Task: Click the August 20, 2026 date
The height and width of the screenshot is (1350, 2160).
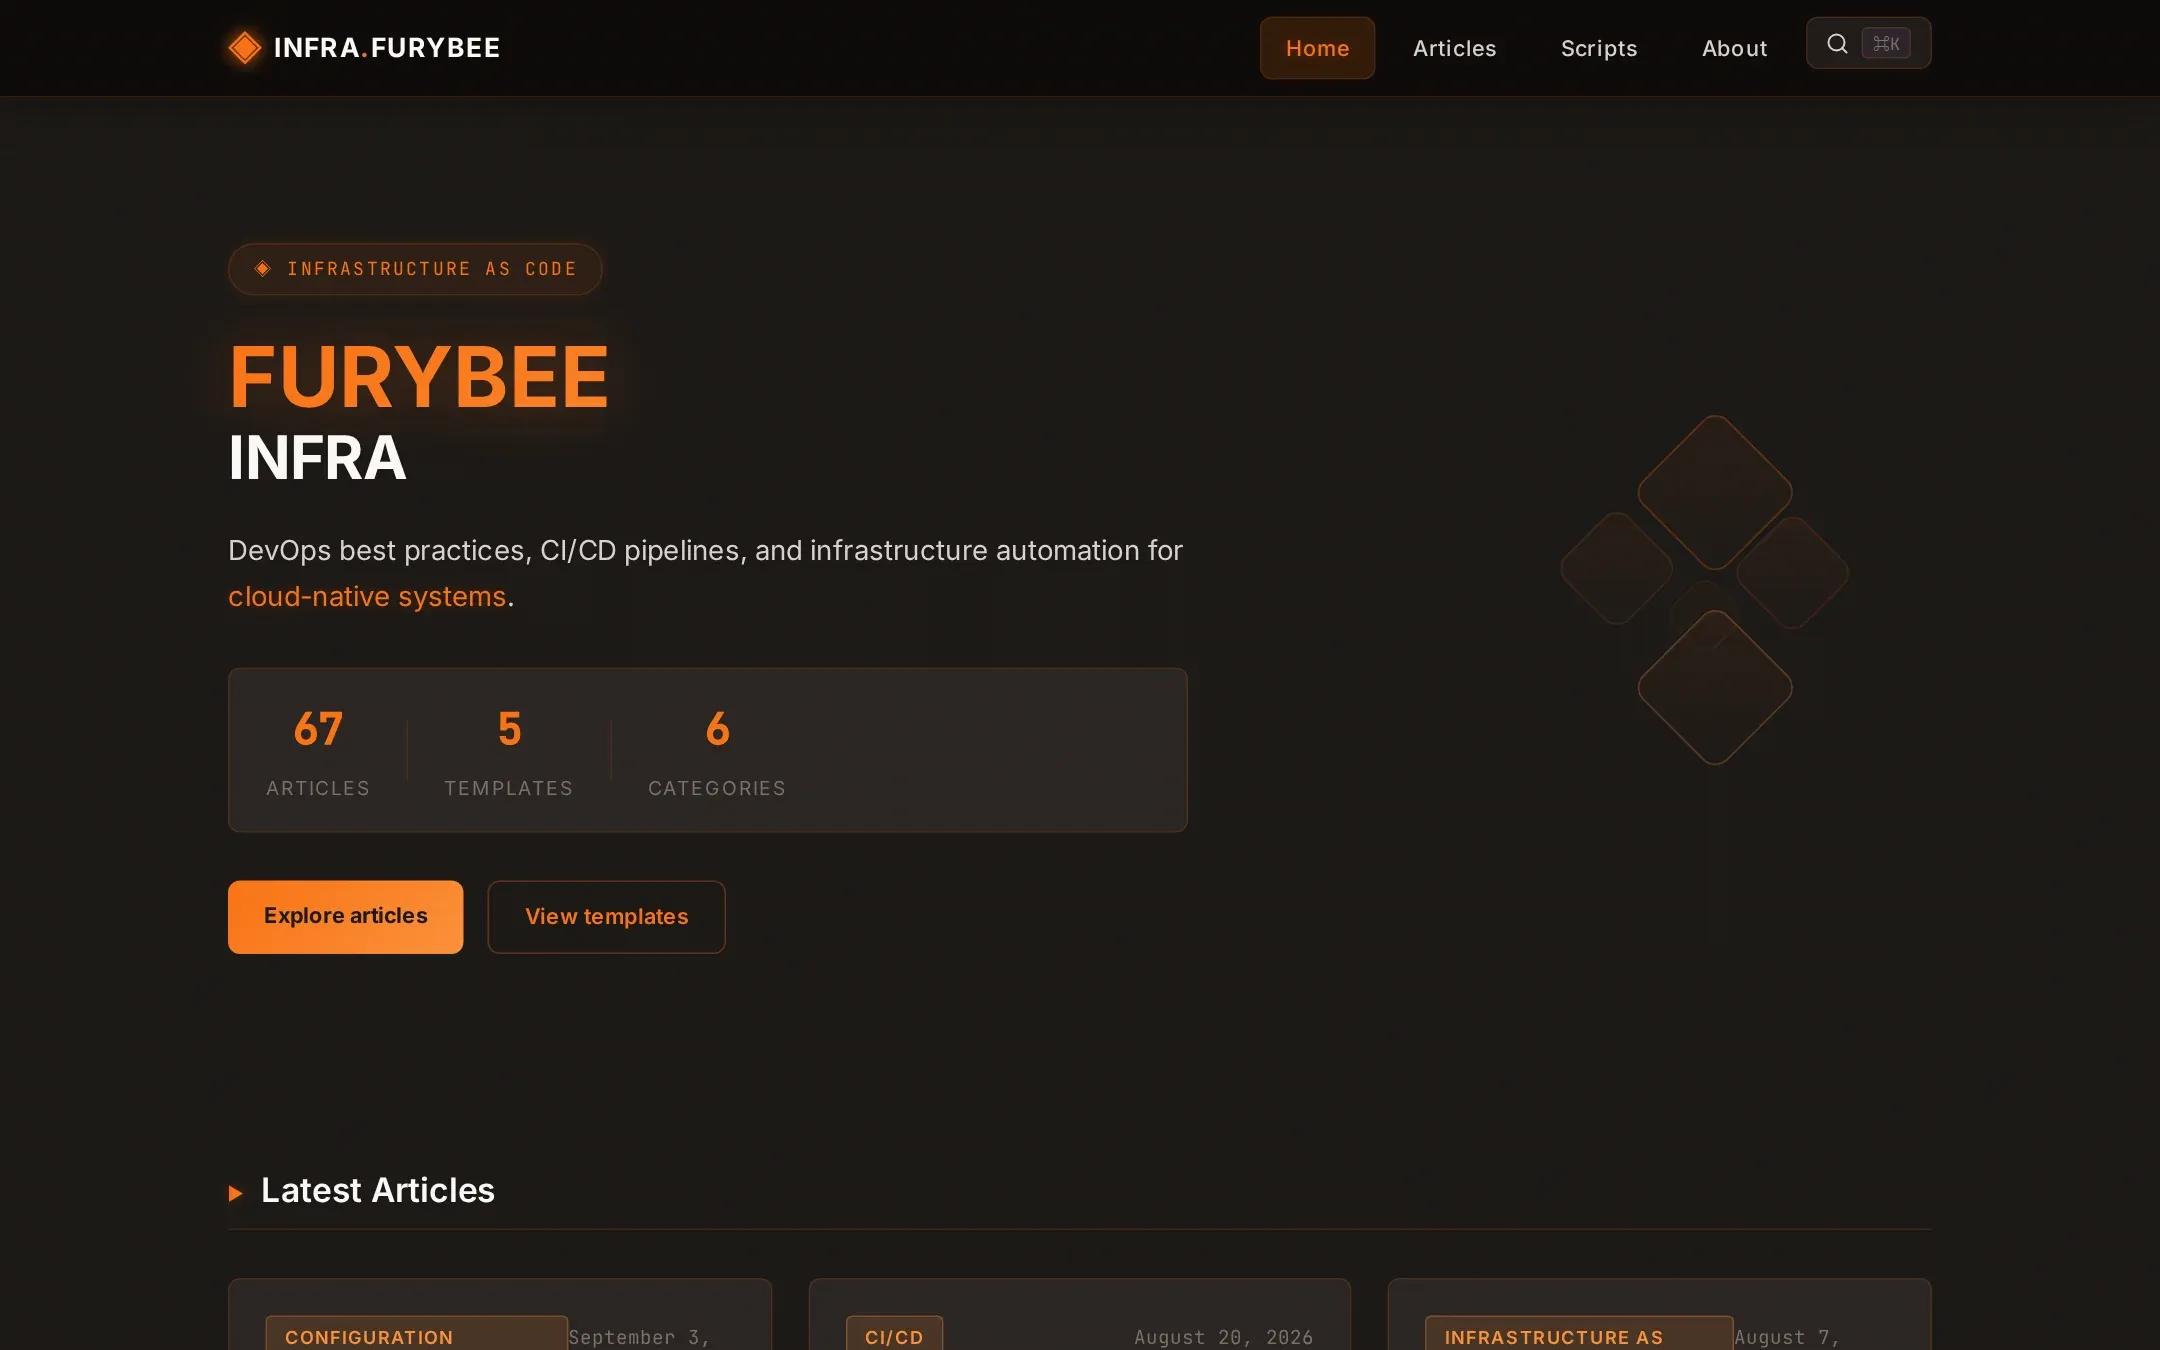Action: click(x=1223, y=1337)
